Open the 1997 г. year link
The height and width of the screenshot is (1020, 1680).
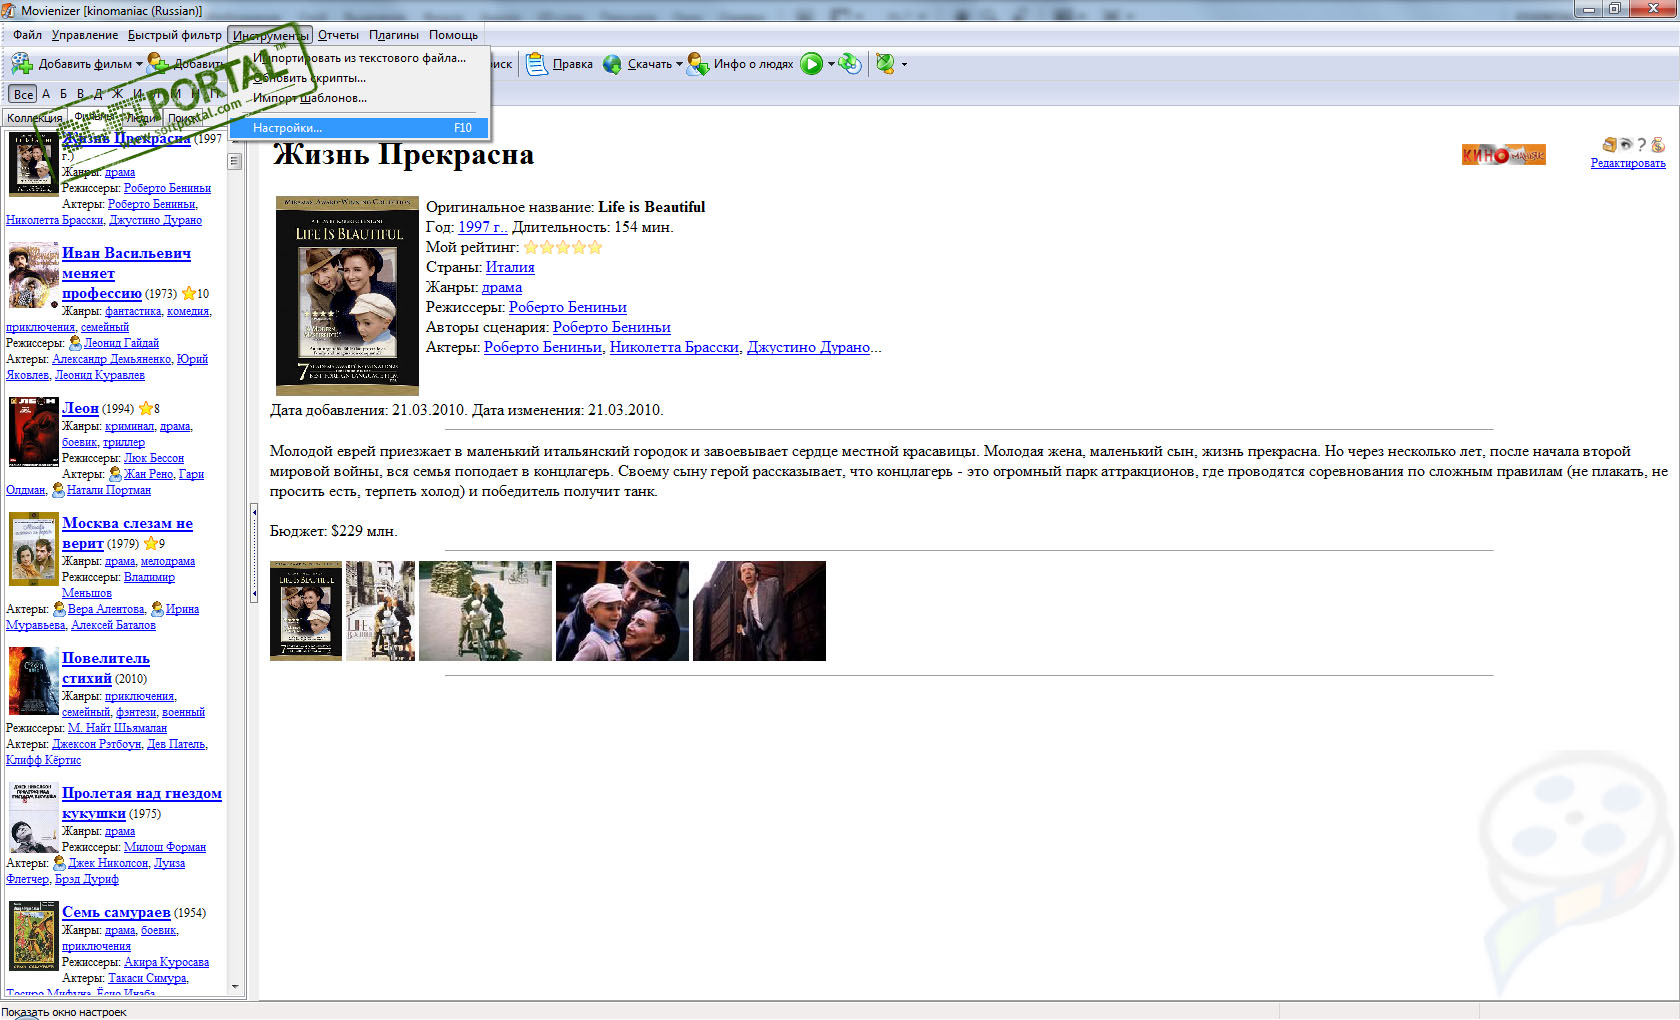[x=482, y=227]
